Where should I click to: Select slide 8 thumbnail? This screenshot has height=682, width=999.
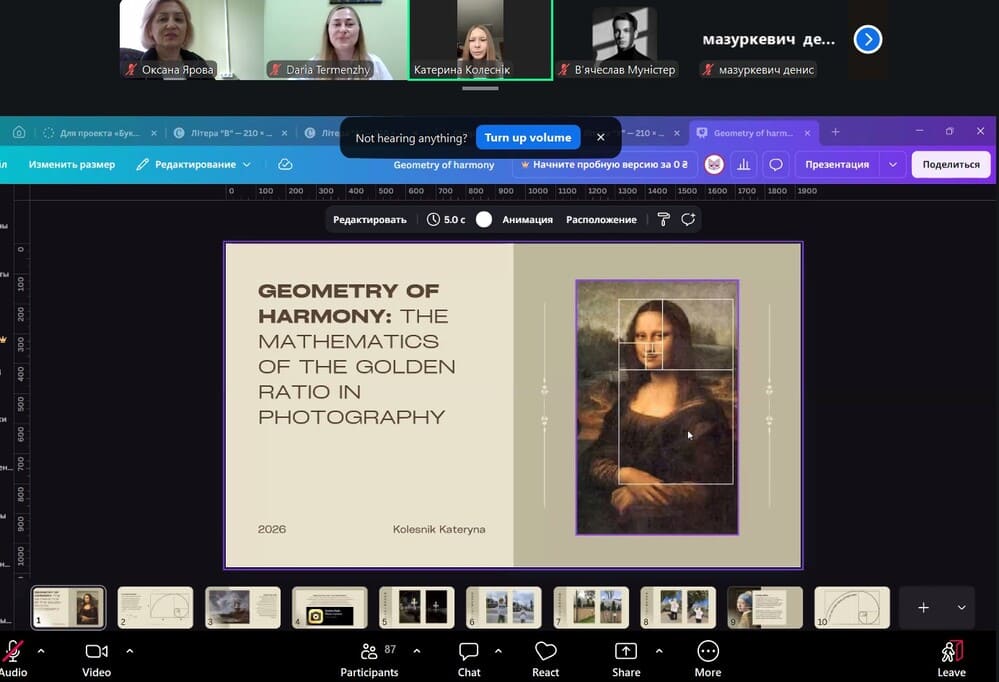[678, 607]
